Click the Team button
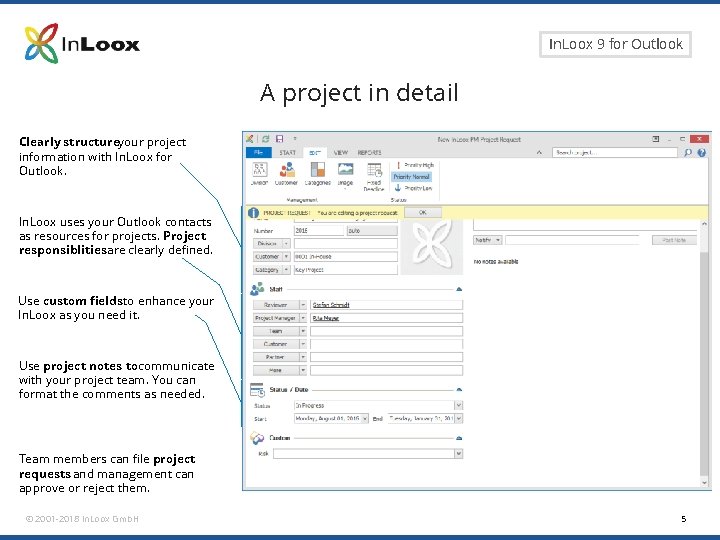This screenshot has height=540, width=720. point(276,331)
